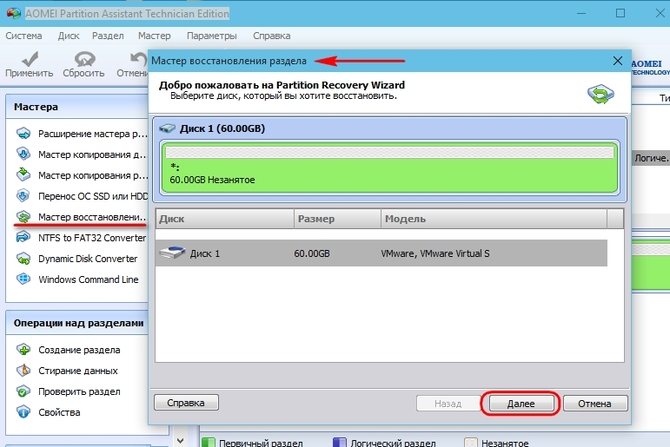Open the Диск menu
The width and height of the screenshot is (670, 447).
68,36
